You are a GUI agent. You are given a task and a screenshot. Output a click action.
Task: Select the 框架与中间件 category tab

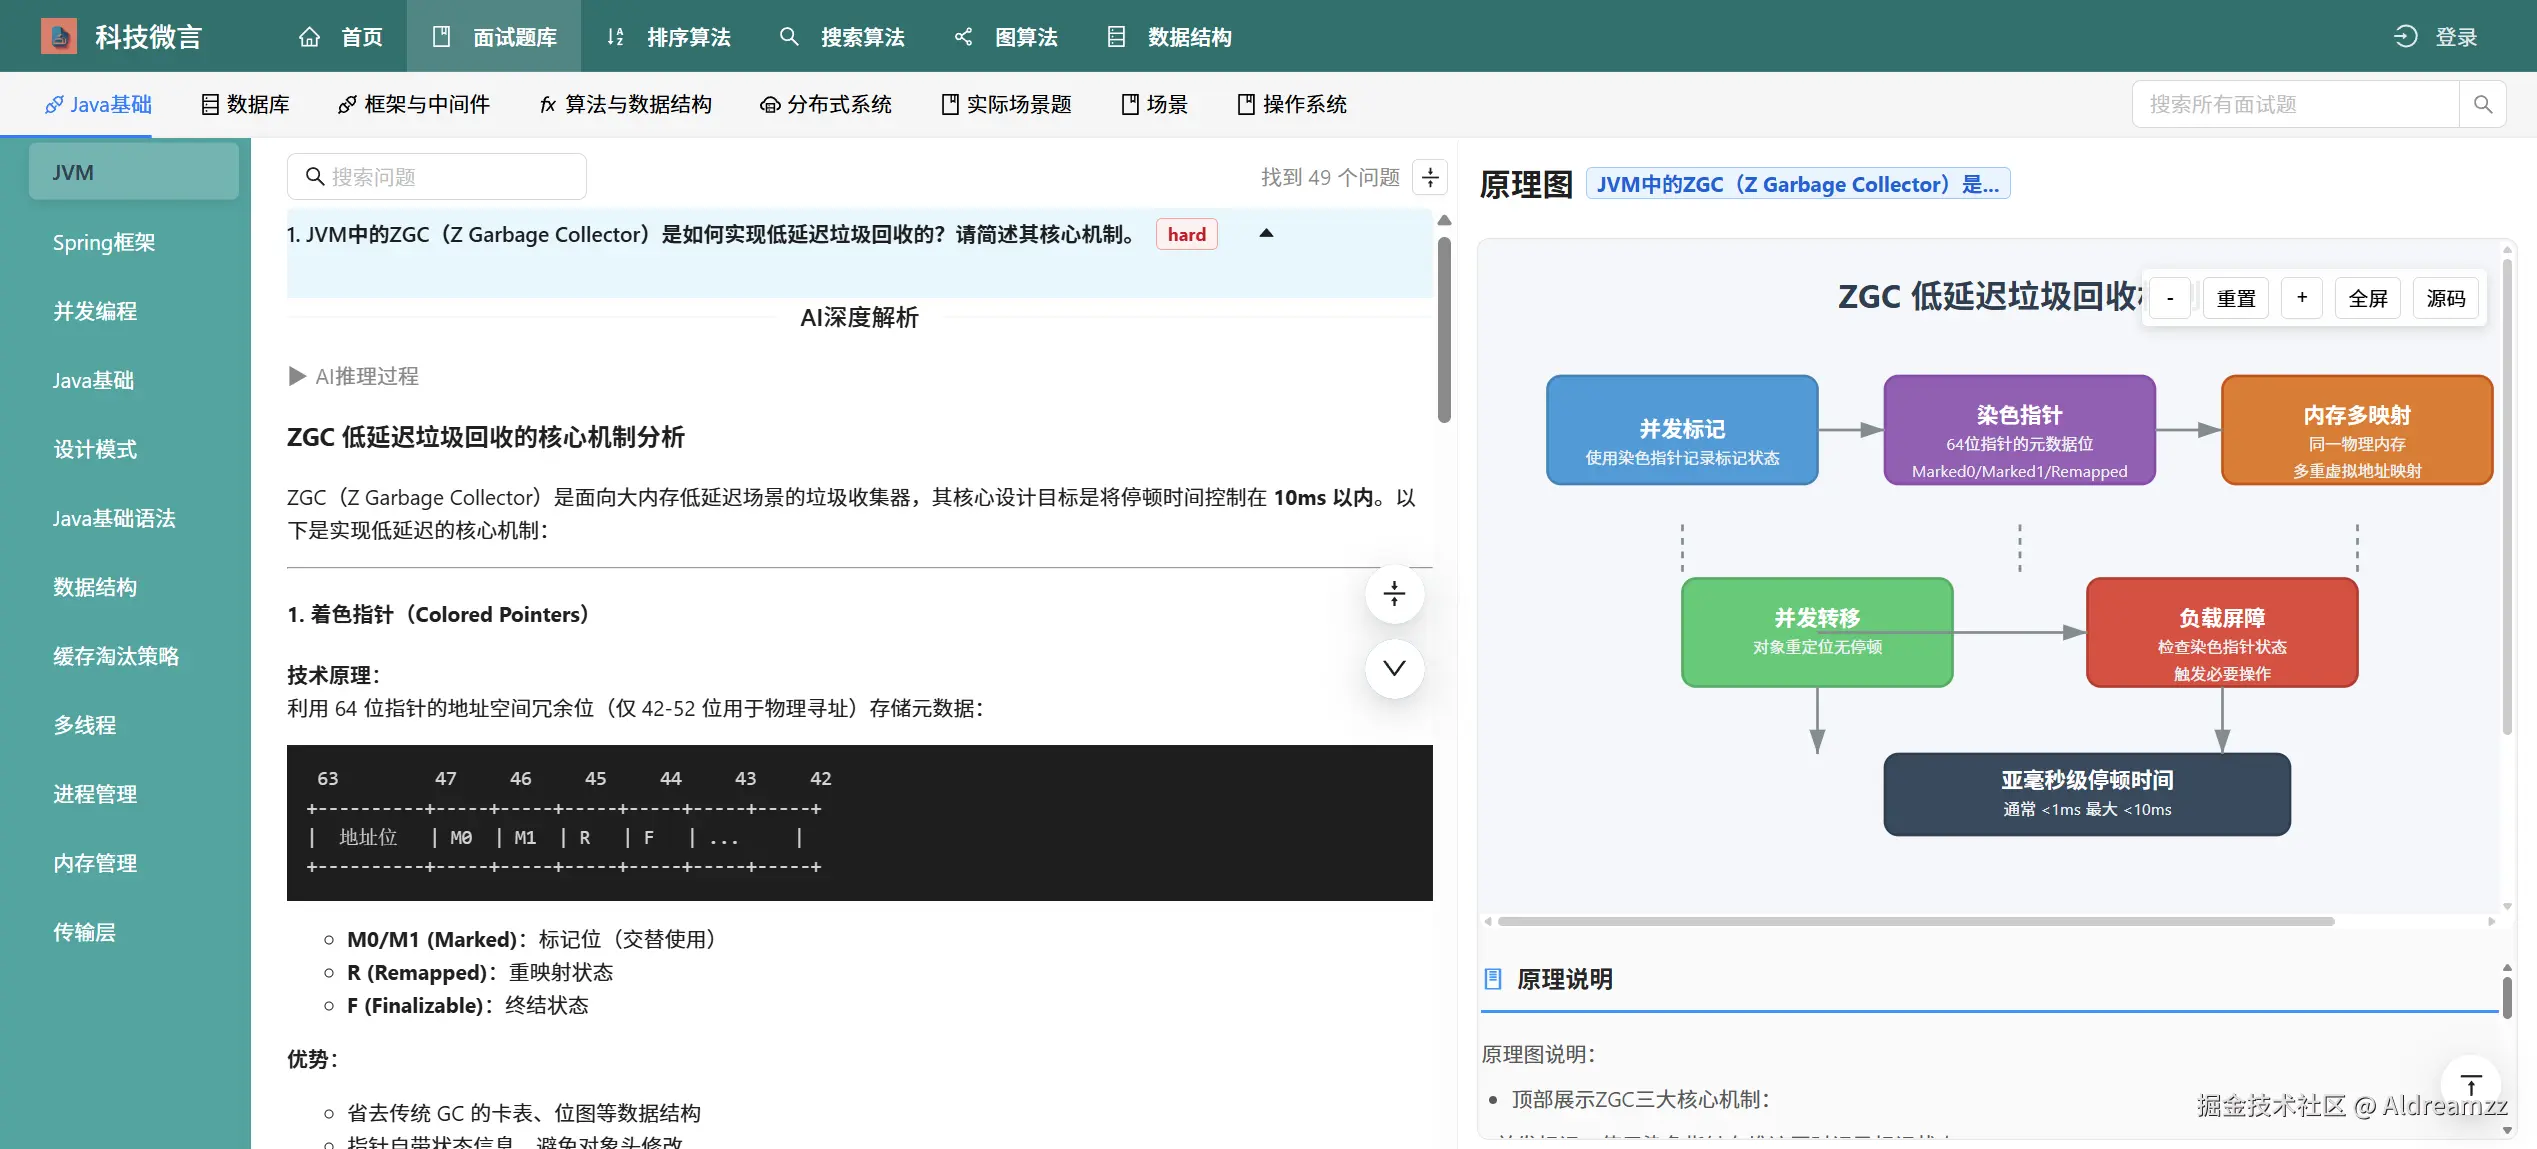(x=413, y=104)
